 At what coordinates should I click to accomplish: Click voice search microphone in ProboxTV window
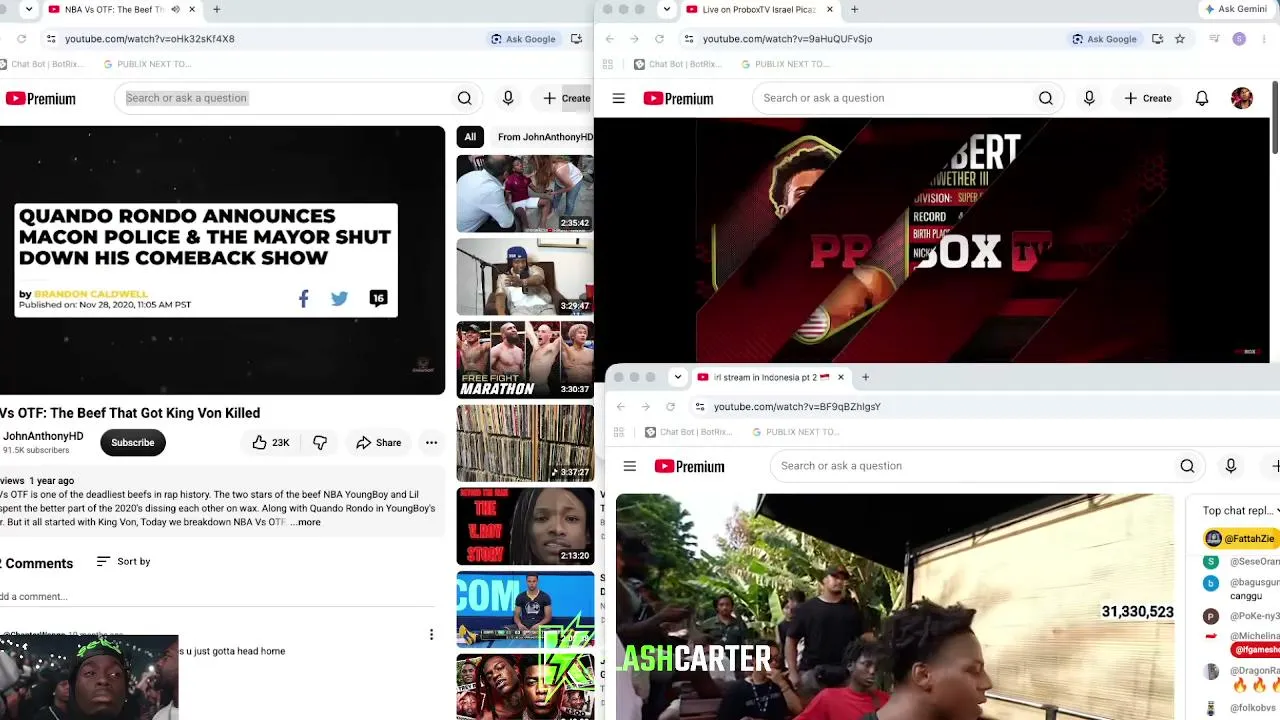click(1089, 98)
